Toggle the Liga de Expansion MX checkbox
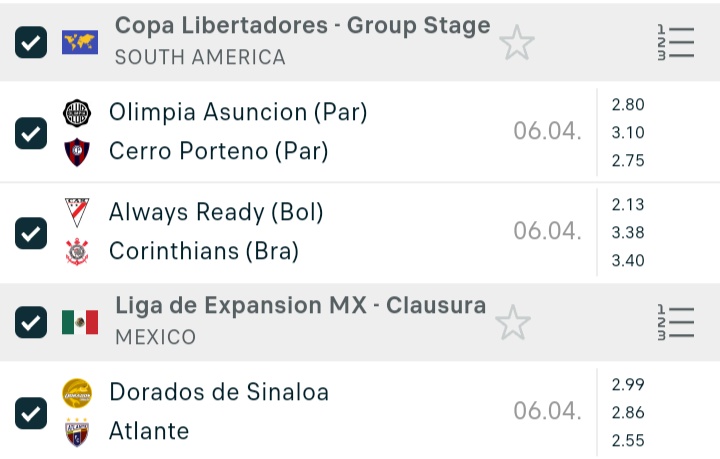The image size is (720, 459). pos(31,322)
